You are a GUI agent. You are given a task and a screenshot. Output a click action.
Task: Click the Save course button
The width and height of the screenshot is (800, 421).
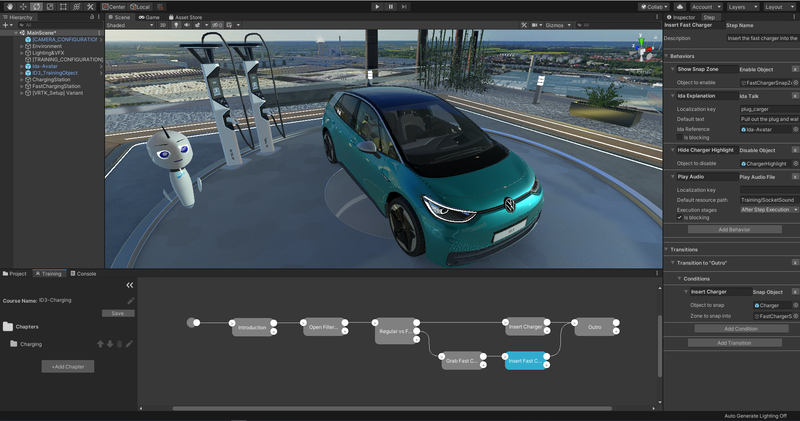coord(118,313)
